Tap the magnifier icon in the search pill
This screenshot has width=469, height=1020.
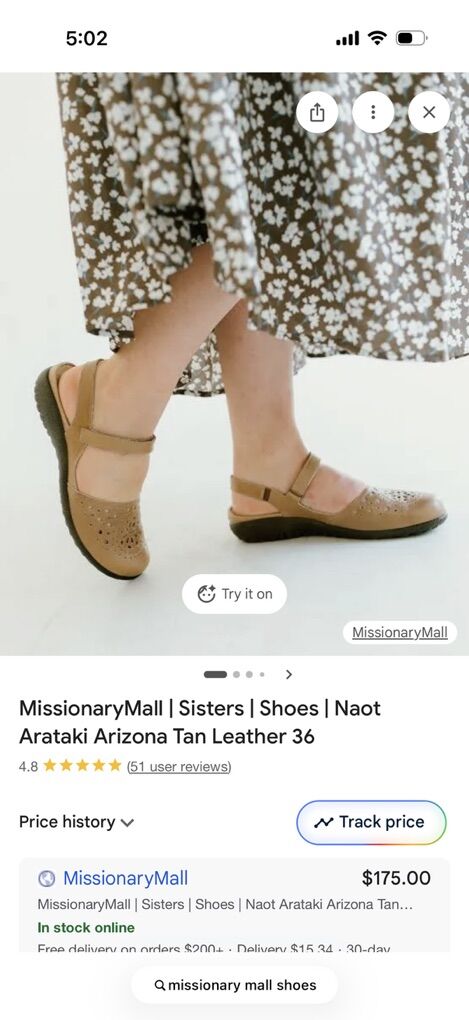coord(160,986)
